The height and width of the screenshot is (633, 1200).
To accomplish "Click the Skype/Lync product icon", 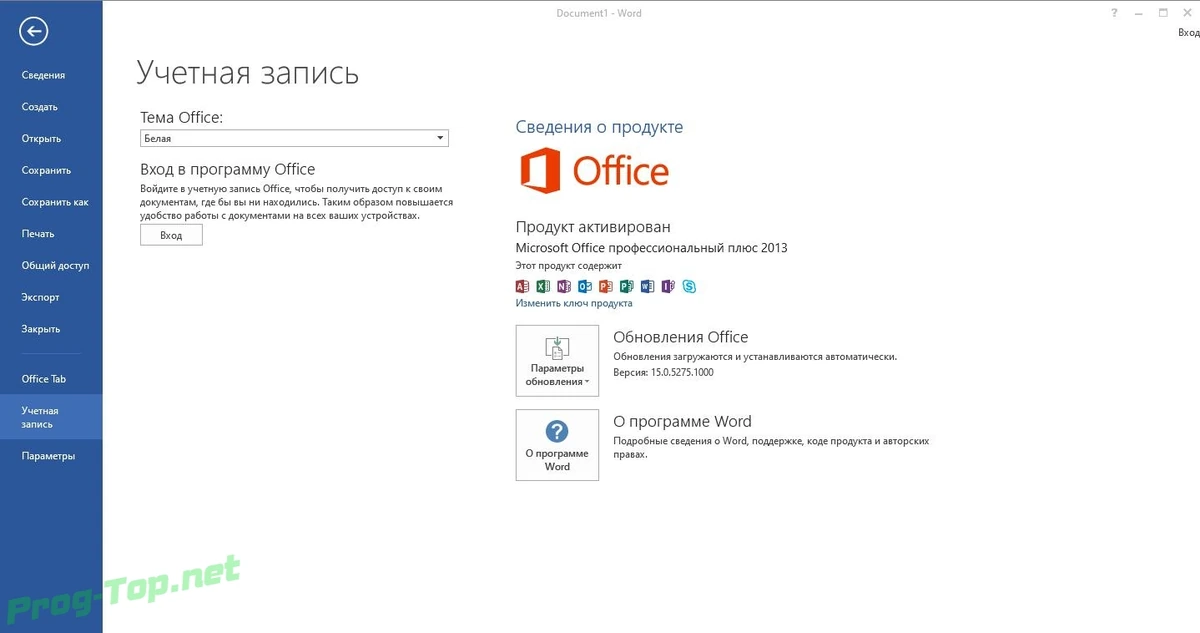I will click(x=689, y=286).
